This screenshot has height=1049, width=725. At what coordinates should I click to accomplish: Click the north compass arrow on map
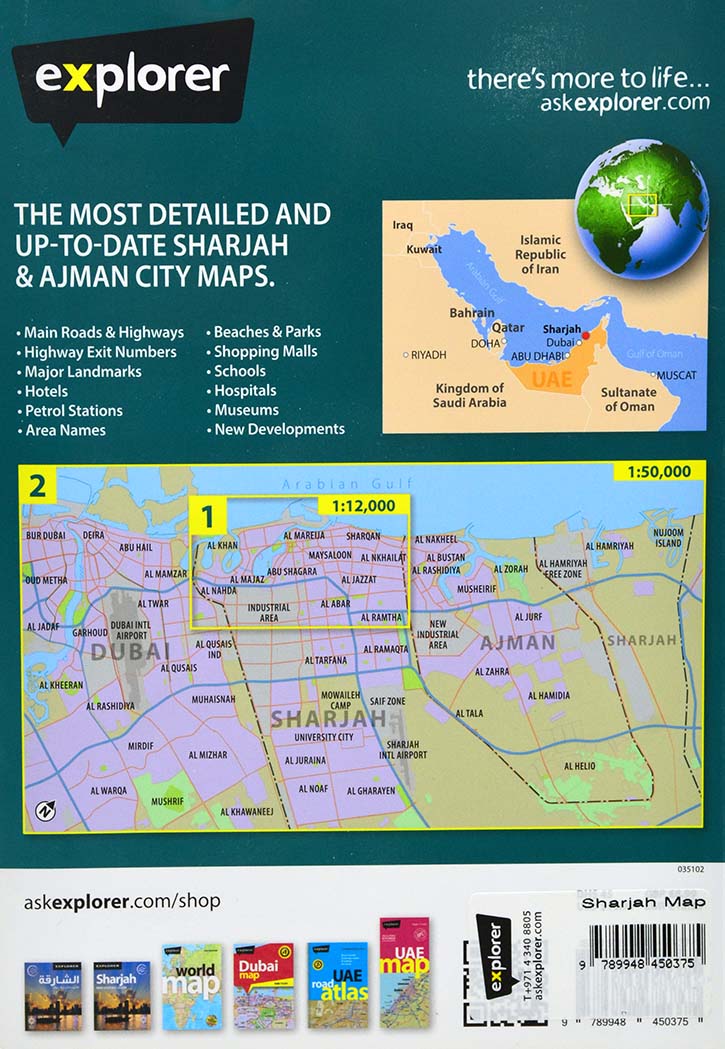(45, 811)
